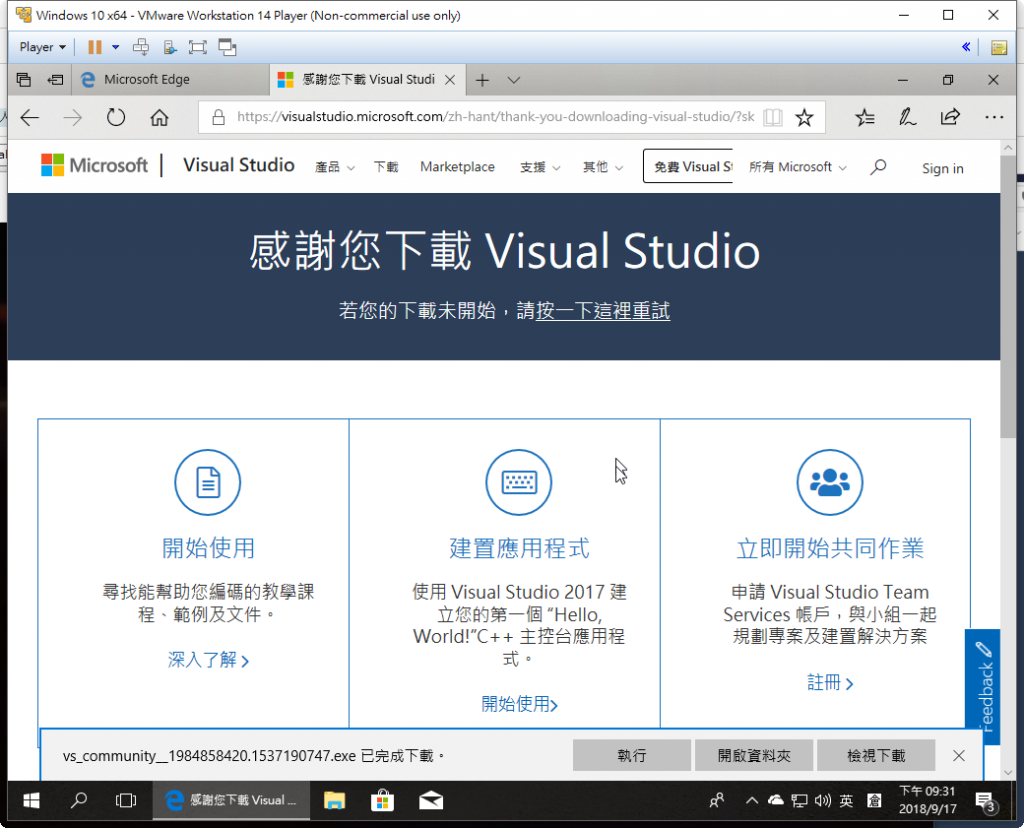Open 深入了解 link
The image size is (1024, 828).
208,660
